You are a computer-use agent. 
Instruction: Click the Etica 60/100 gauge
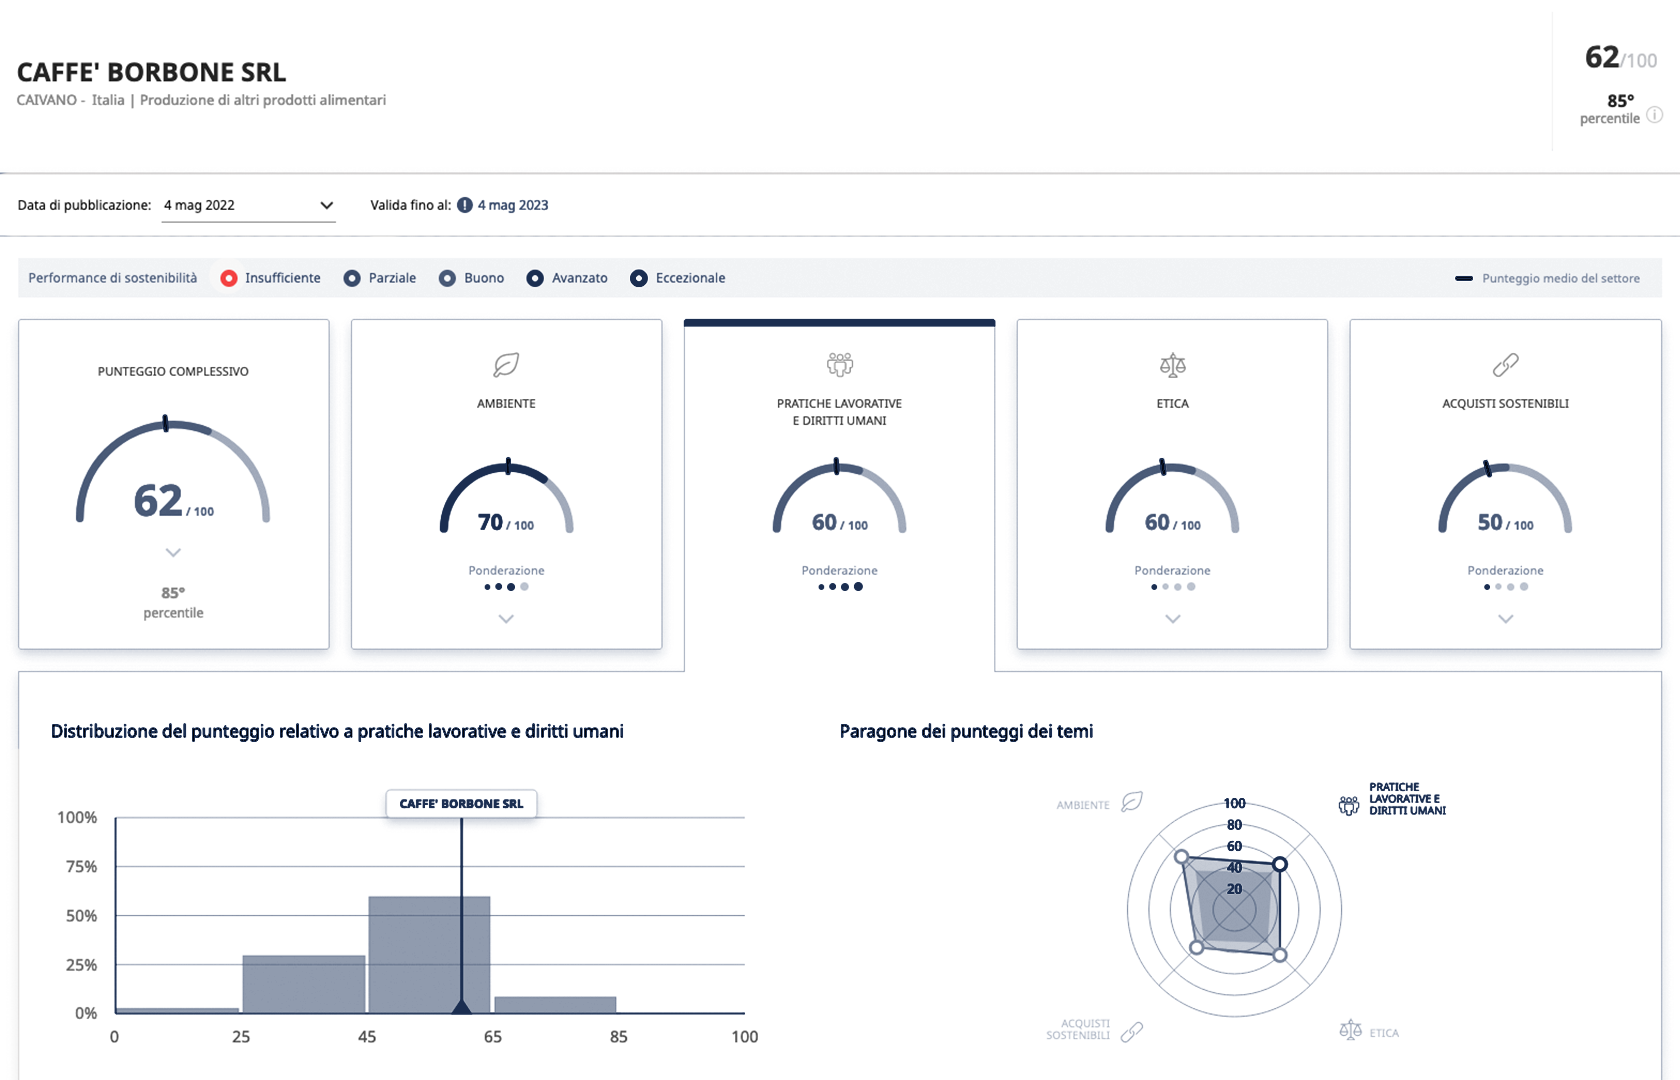click(1173, 497)
